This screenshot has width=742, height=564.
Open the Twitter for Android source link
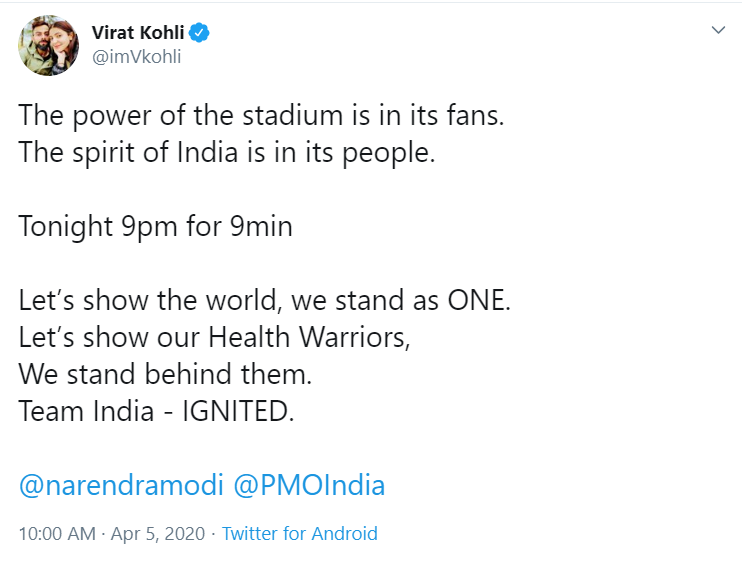click(299, 534)
